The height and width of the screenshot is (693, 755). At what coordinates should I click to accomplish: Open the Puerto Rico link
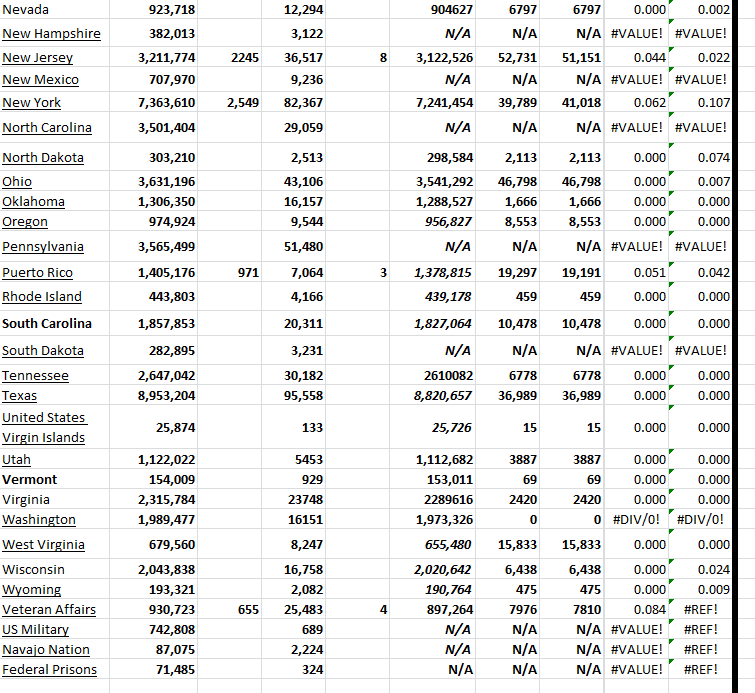(38, 273)
